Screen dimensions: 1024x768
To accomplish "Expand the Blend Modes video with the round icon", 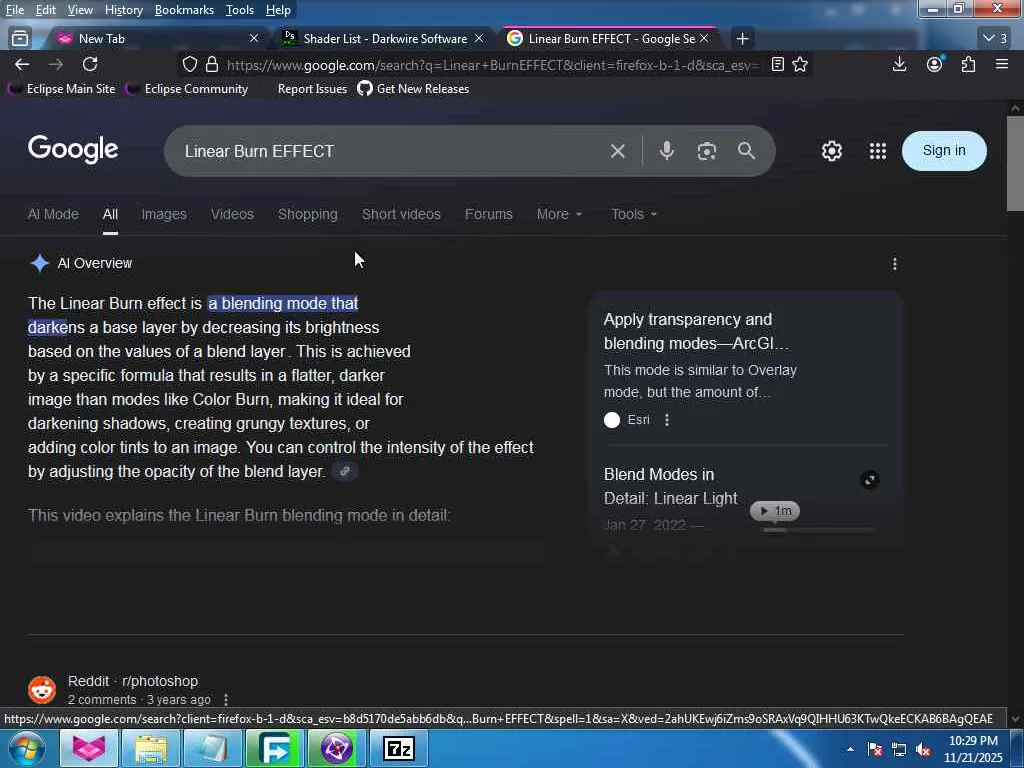I will tap(869, 480).
